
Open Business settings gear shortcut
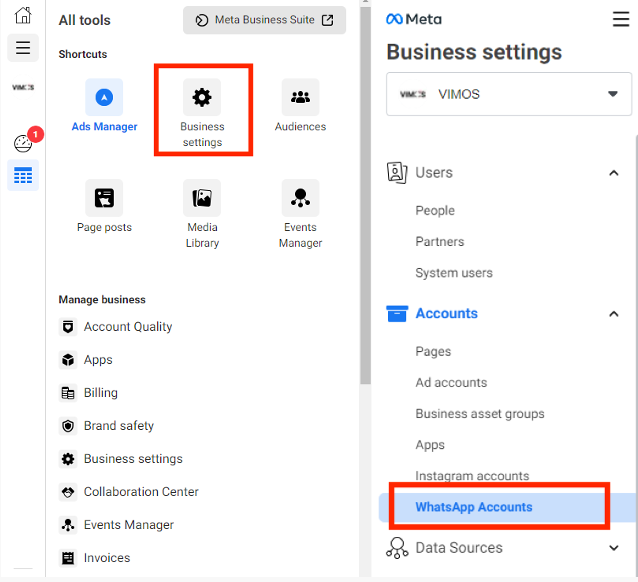pyautogui.click(x=202, y=97)
